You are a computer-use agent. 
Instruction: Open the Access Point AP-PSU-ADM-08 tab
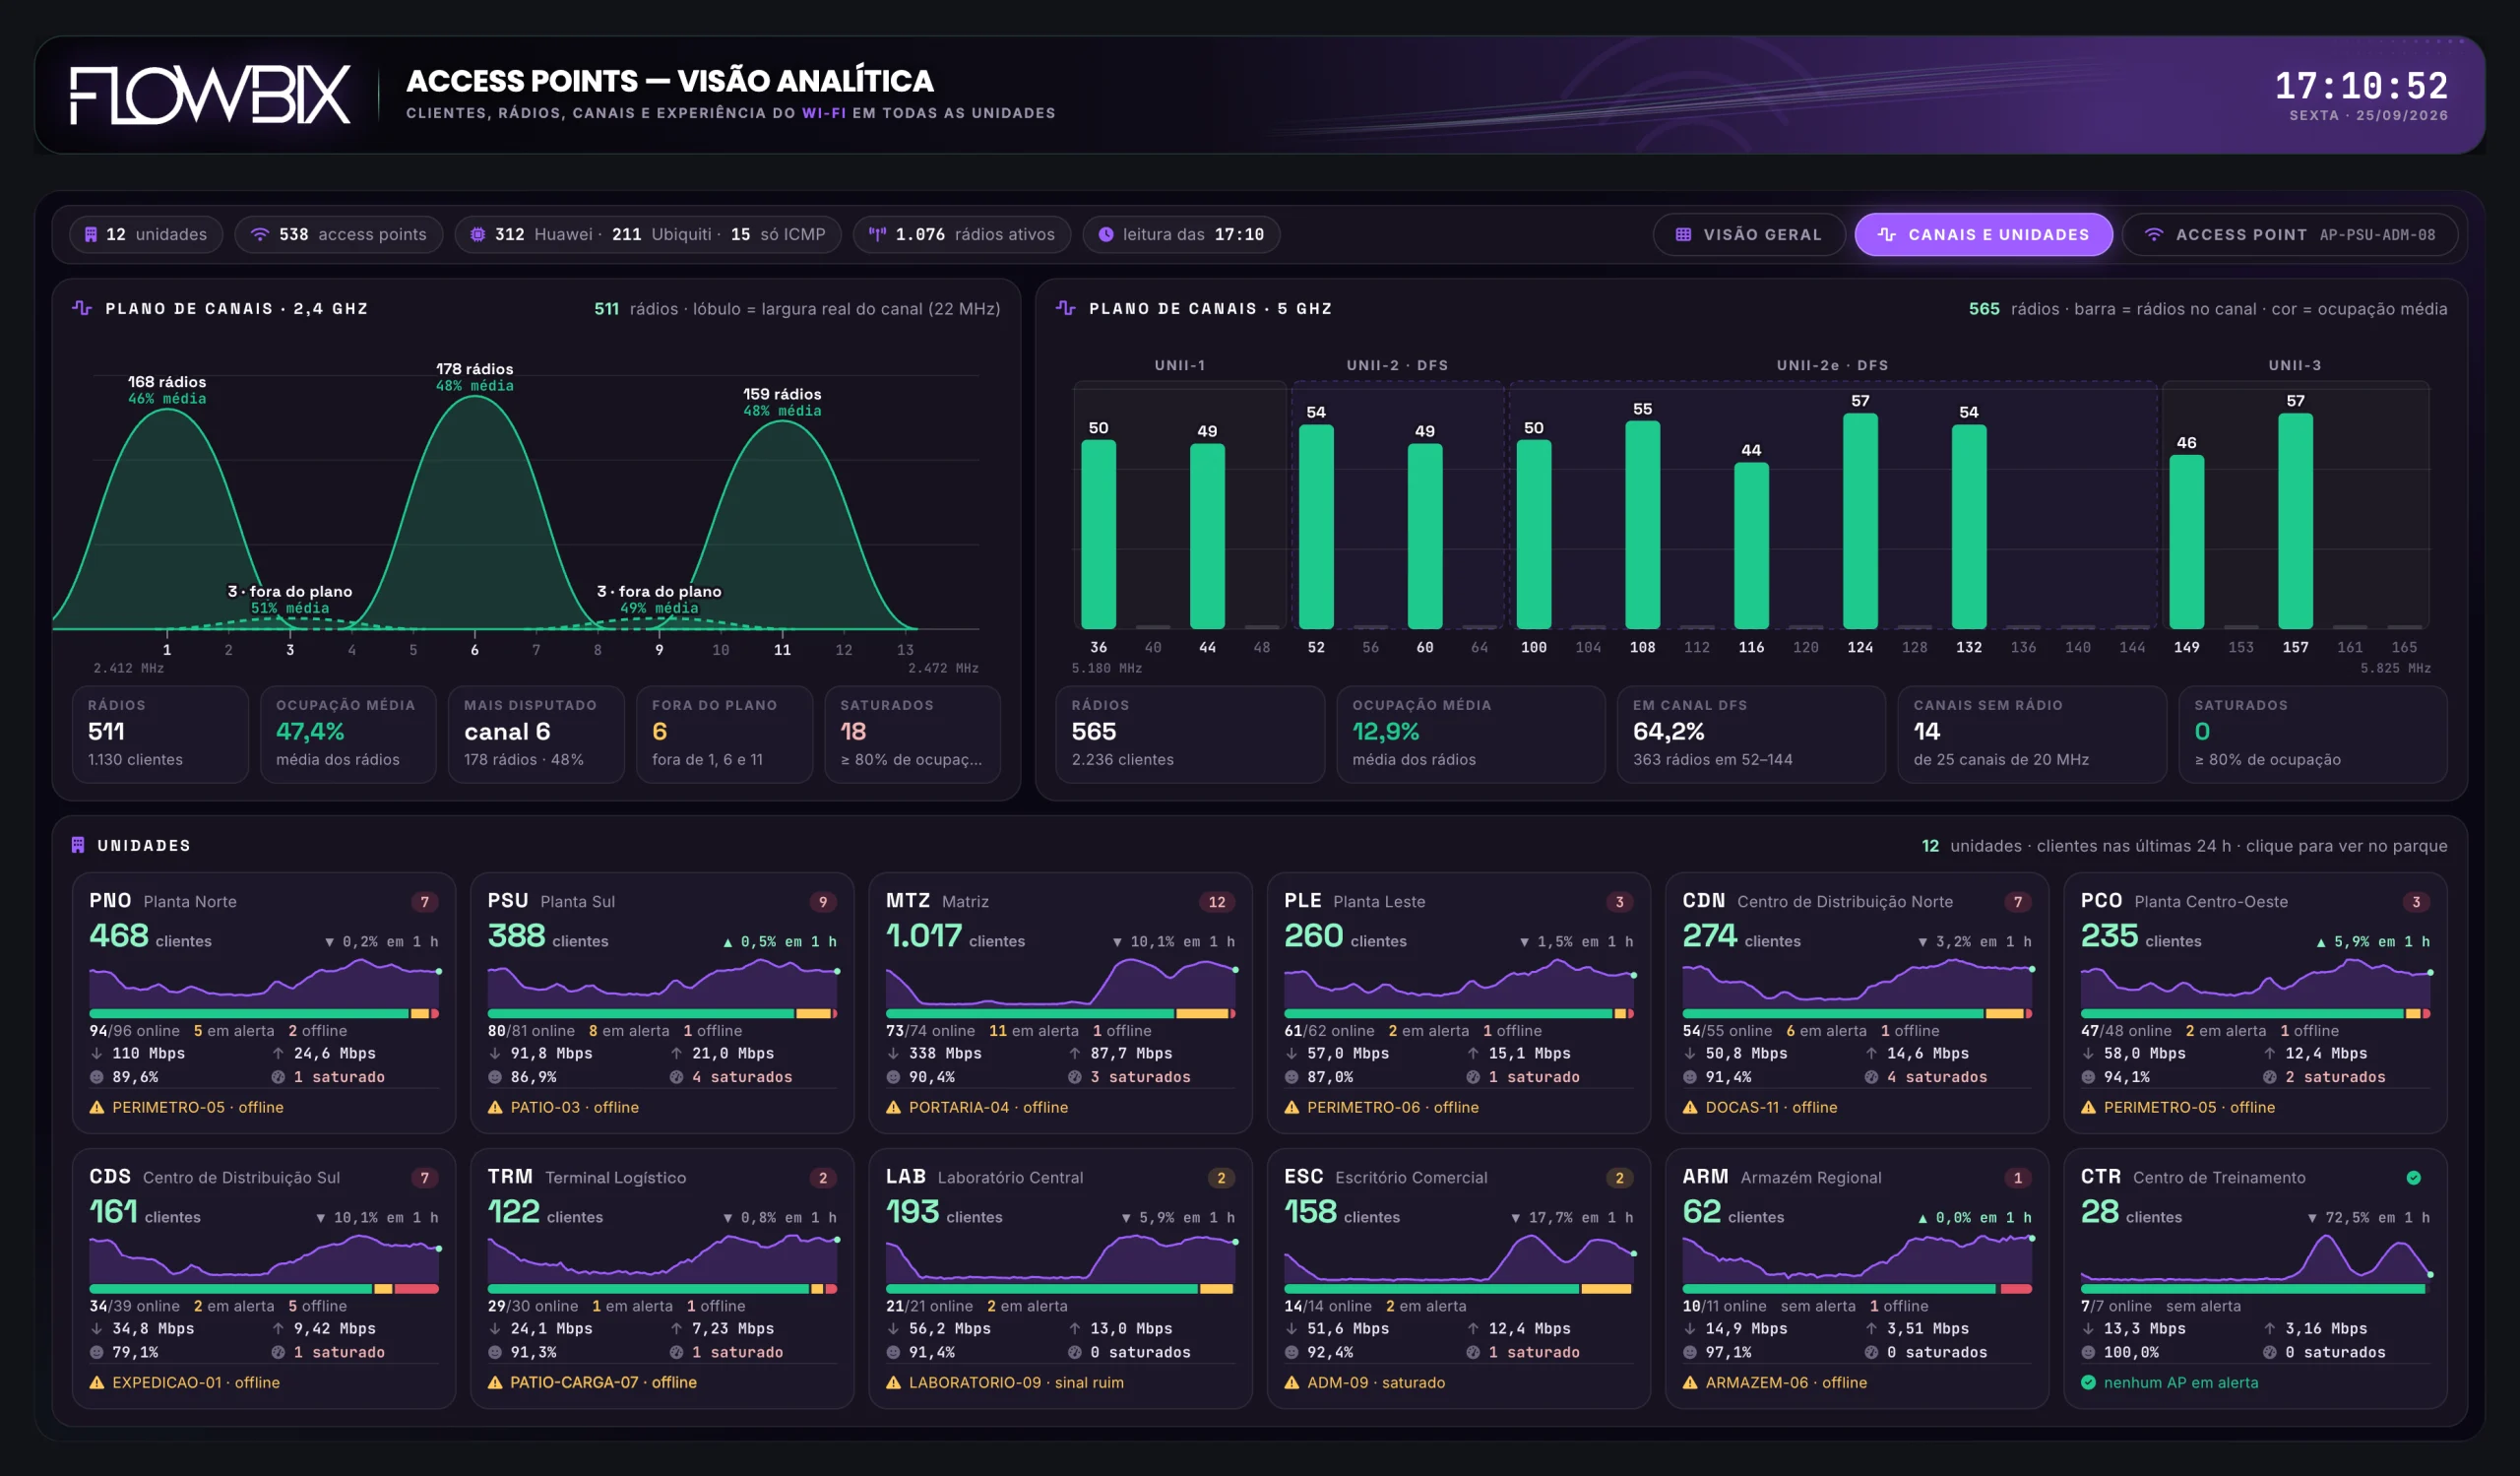[2291, 235]
